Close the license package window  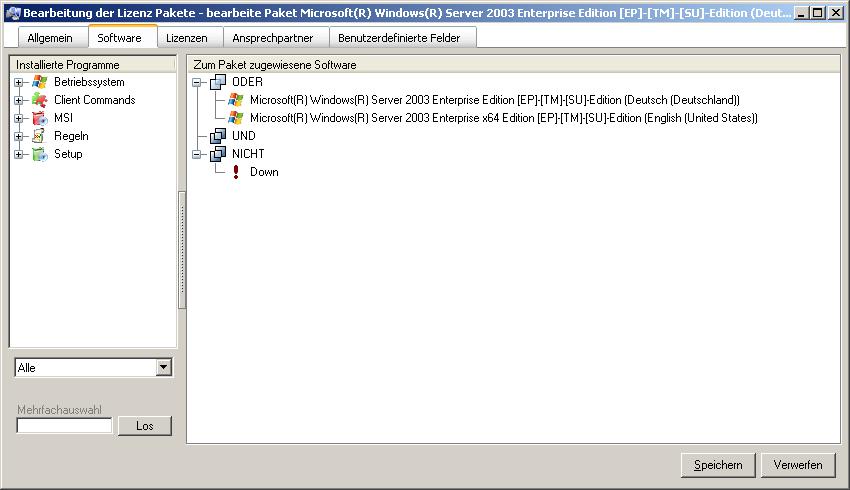tap(836, 12)
